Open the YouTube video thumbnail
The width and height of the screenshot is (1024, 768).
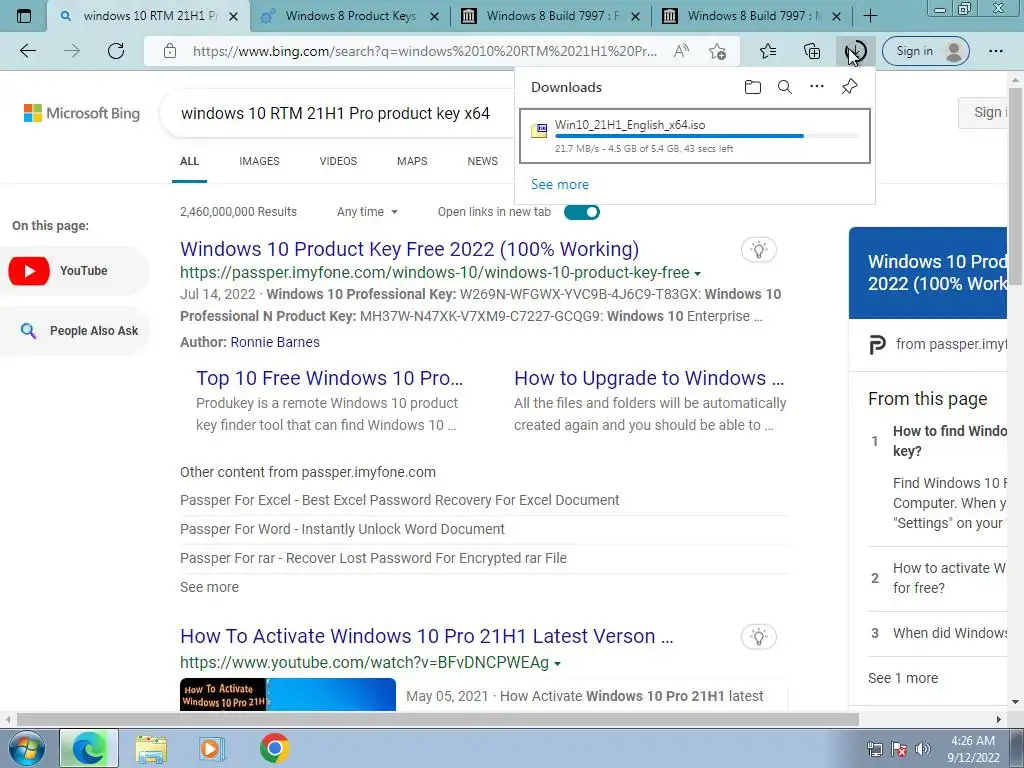(287, 694)
